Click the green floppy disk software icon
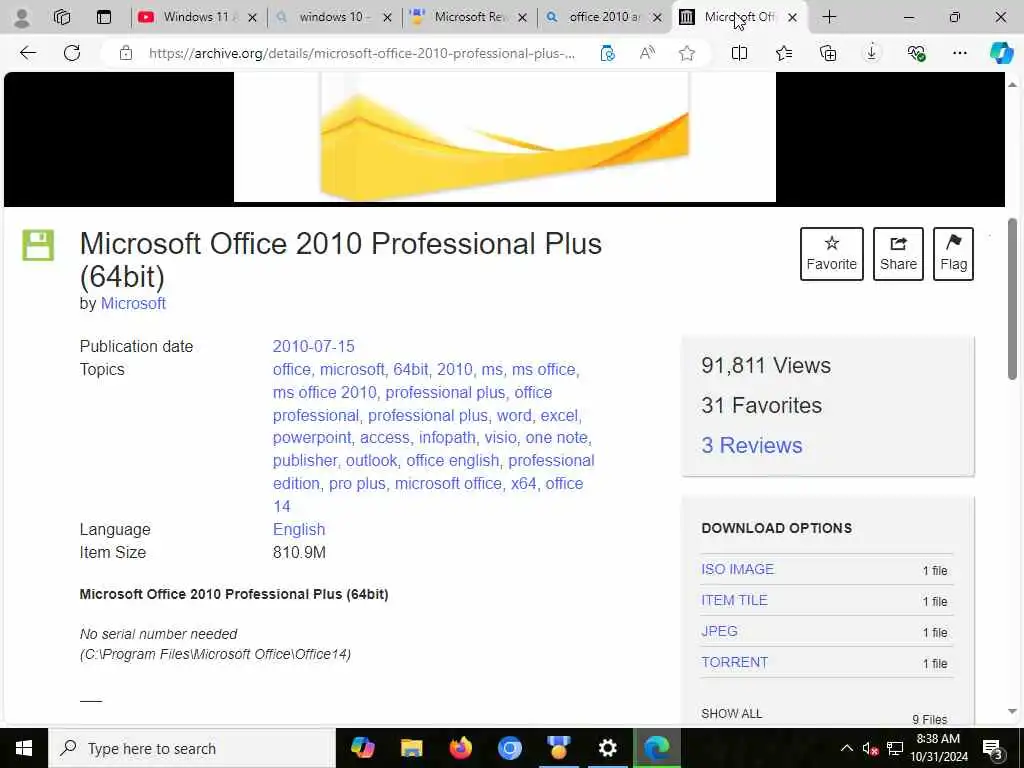This screenshot has height=768, width=1024. 38,245
